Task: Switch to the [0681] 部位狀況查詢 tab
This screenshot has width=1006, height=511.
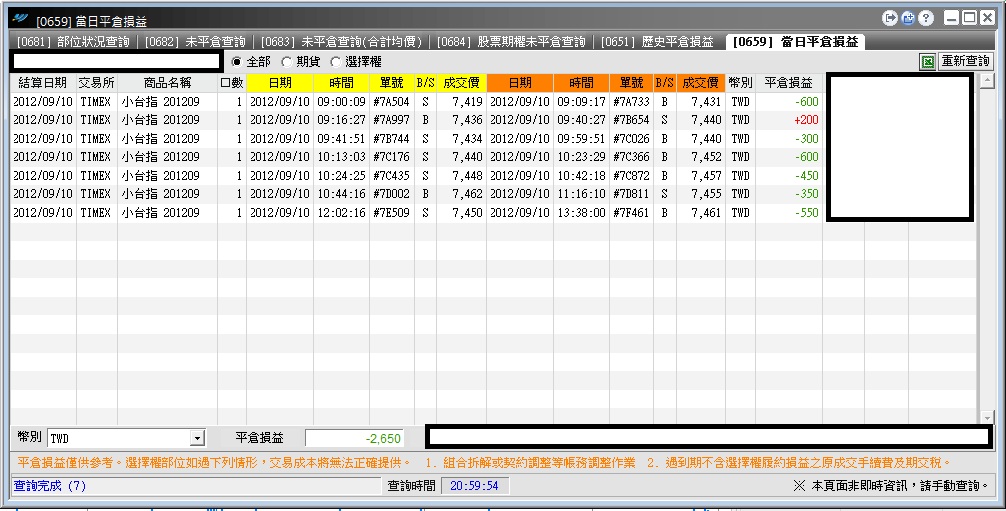Action: click(73, 42)
